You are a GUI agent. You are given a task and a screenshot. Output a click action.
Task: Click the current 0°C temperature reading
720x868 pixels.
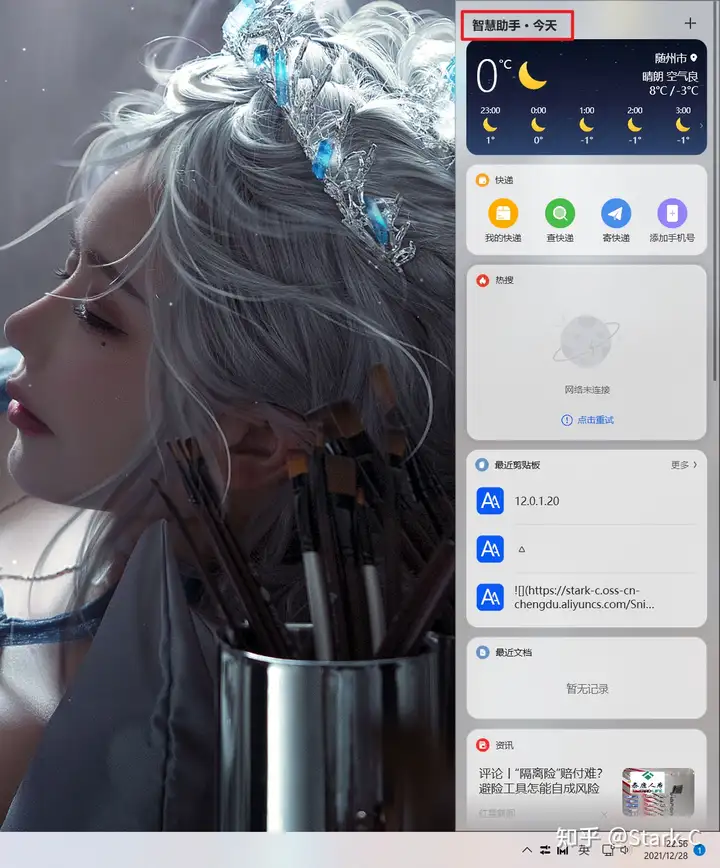(x=494, y=75)
